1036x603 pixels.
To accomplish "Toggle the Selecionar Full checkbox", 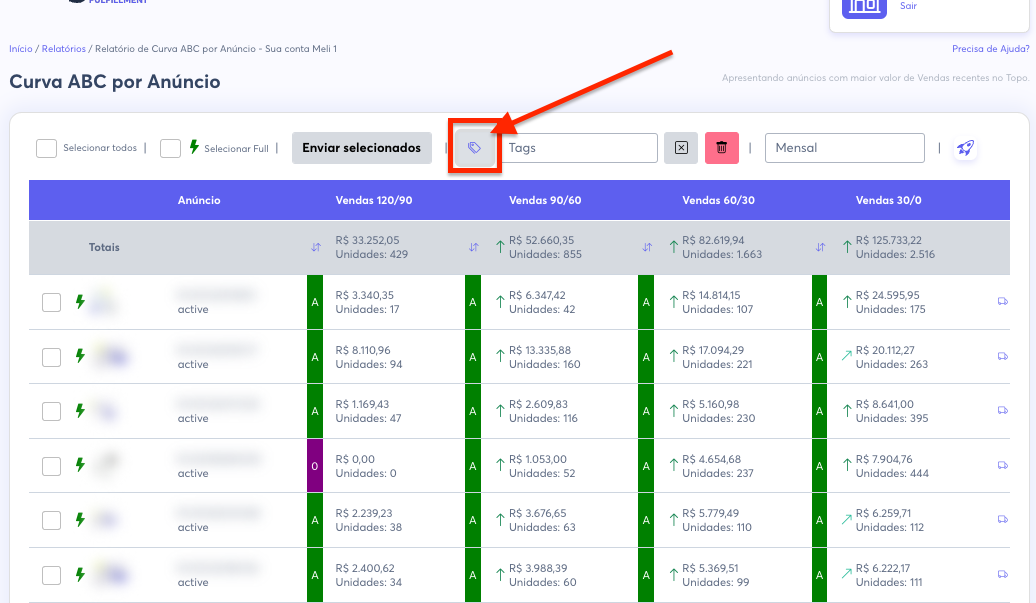I will 170,149.
